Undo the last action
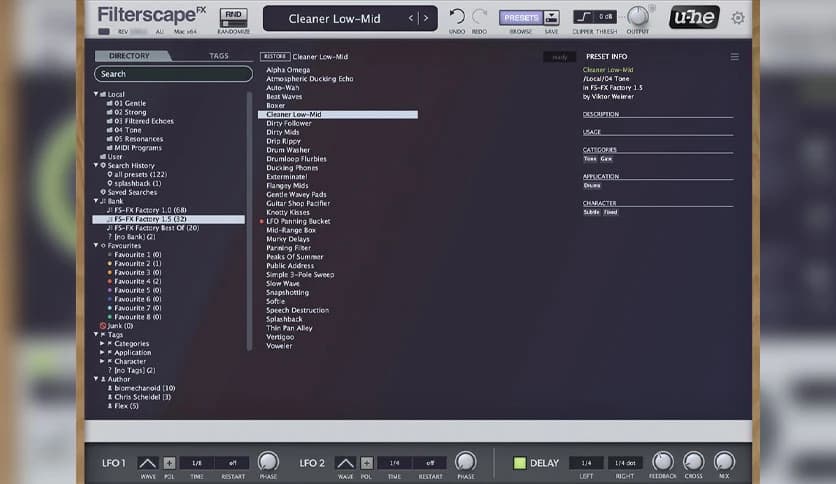The image size is (836, 484). coord(457,16)
